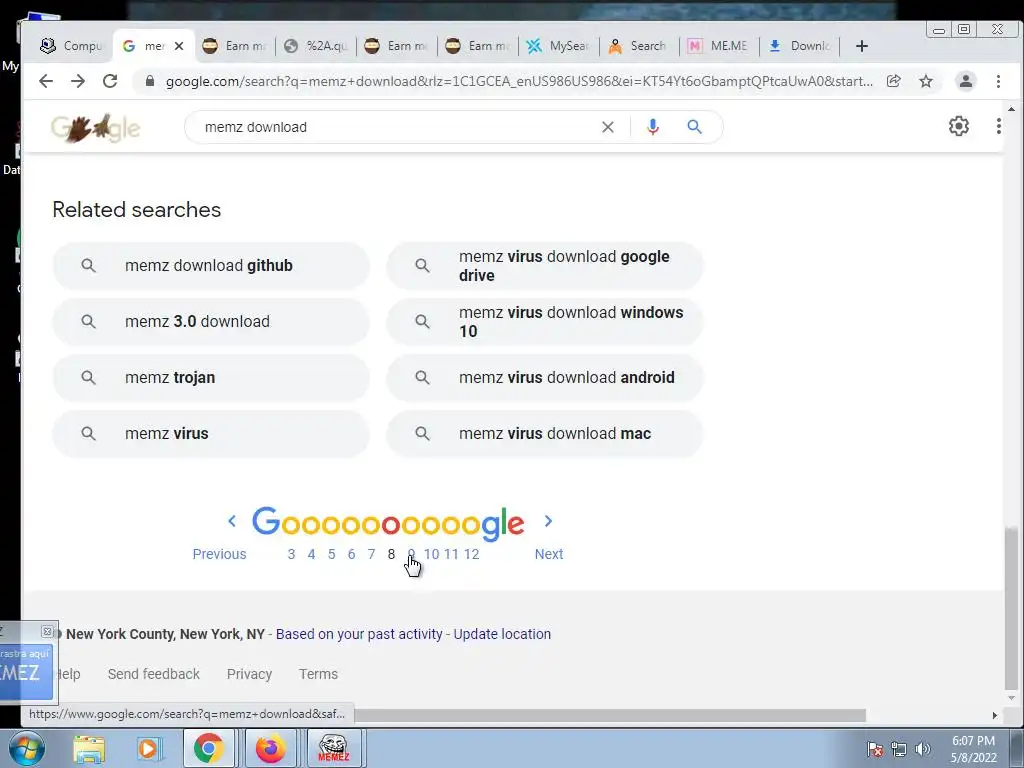
Task: Click the Google doodle logo
Action: (x=95, y=127)
